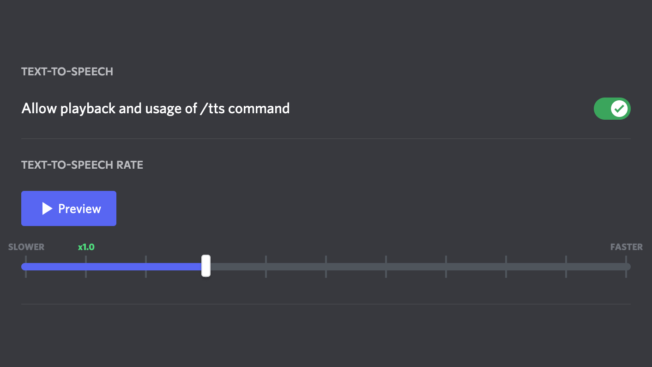This screenshot has height=367, width=652.
Task: Select the slowest tick under the SLOWER label
Action: [26, 266]
